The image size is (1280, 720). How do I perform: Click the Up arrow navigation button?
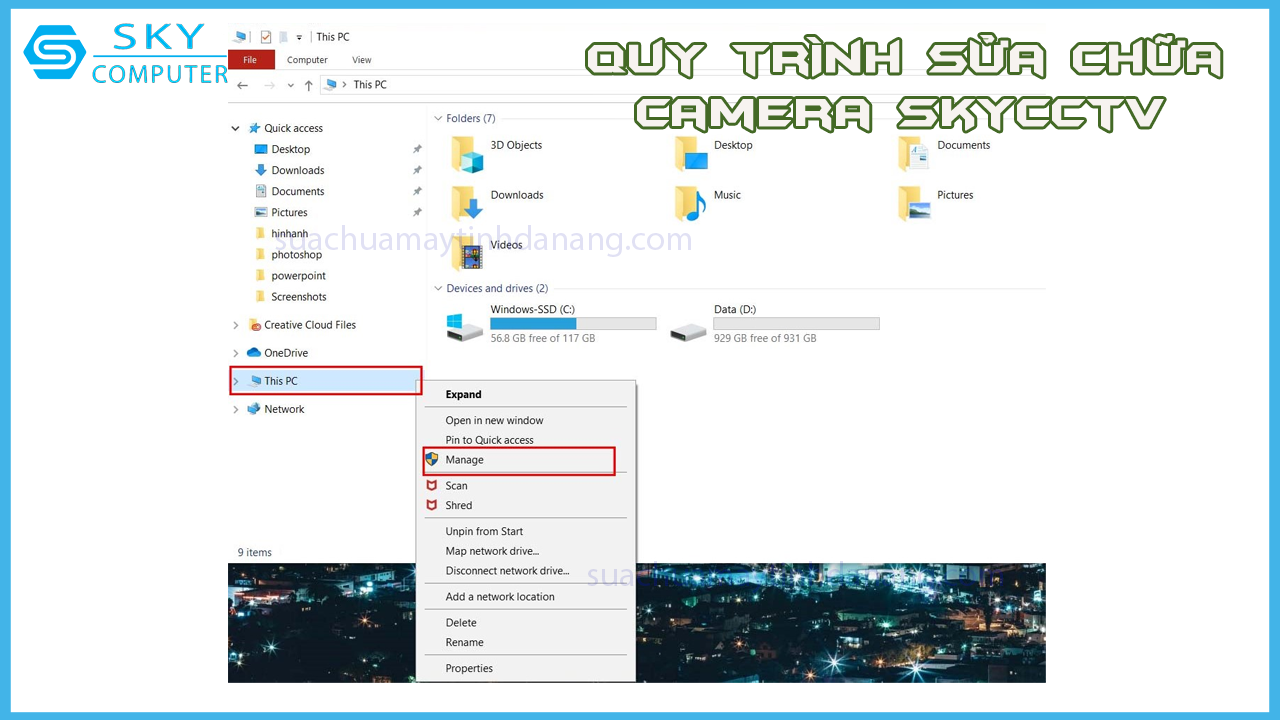(x=309, y=85)
